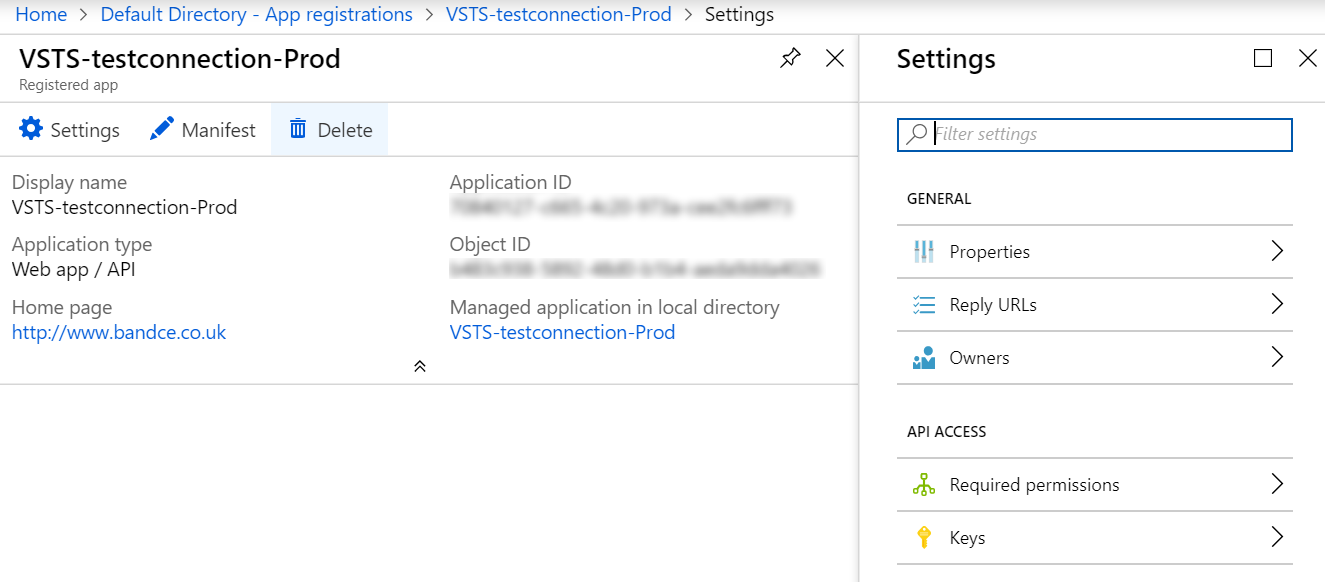Click the 'Application type' label

click(82, 244)
